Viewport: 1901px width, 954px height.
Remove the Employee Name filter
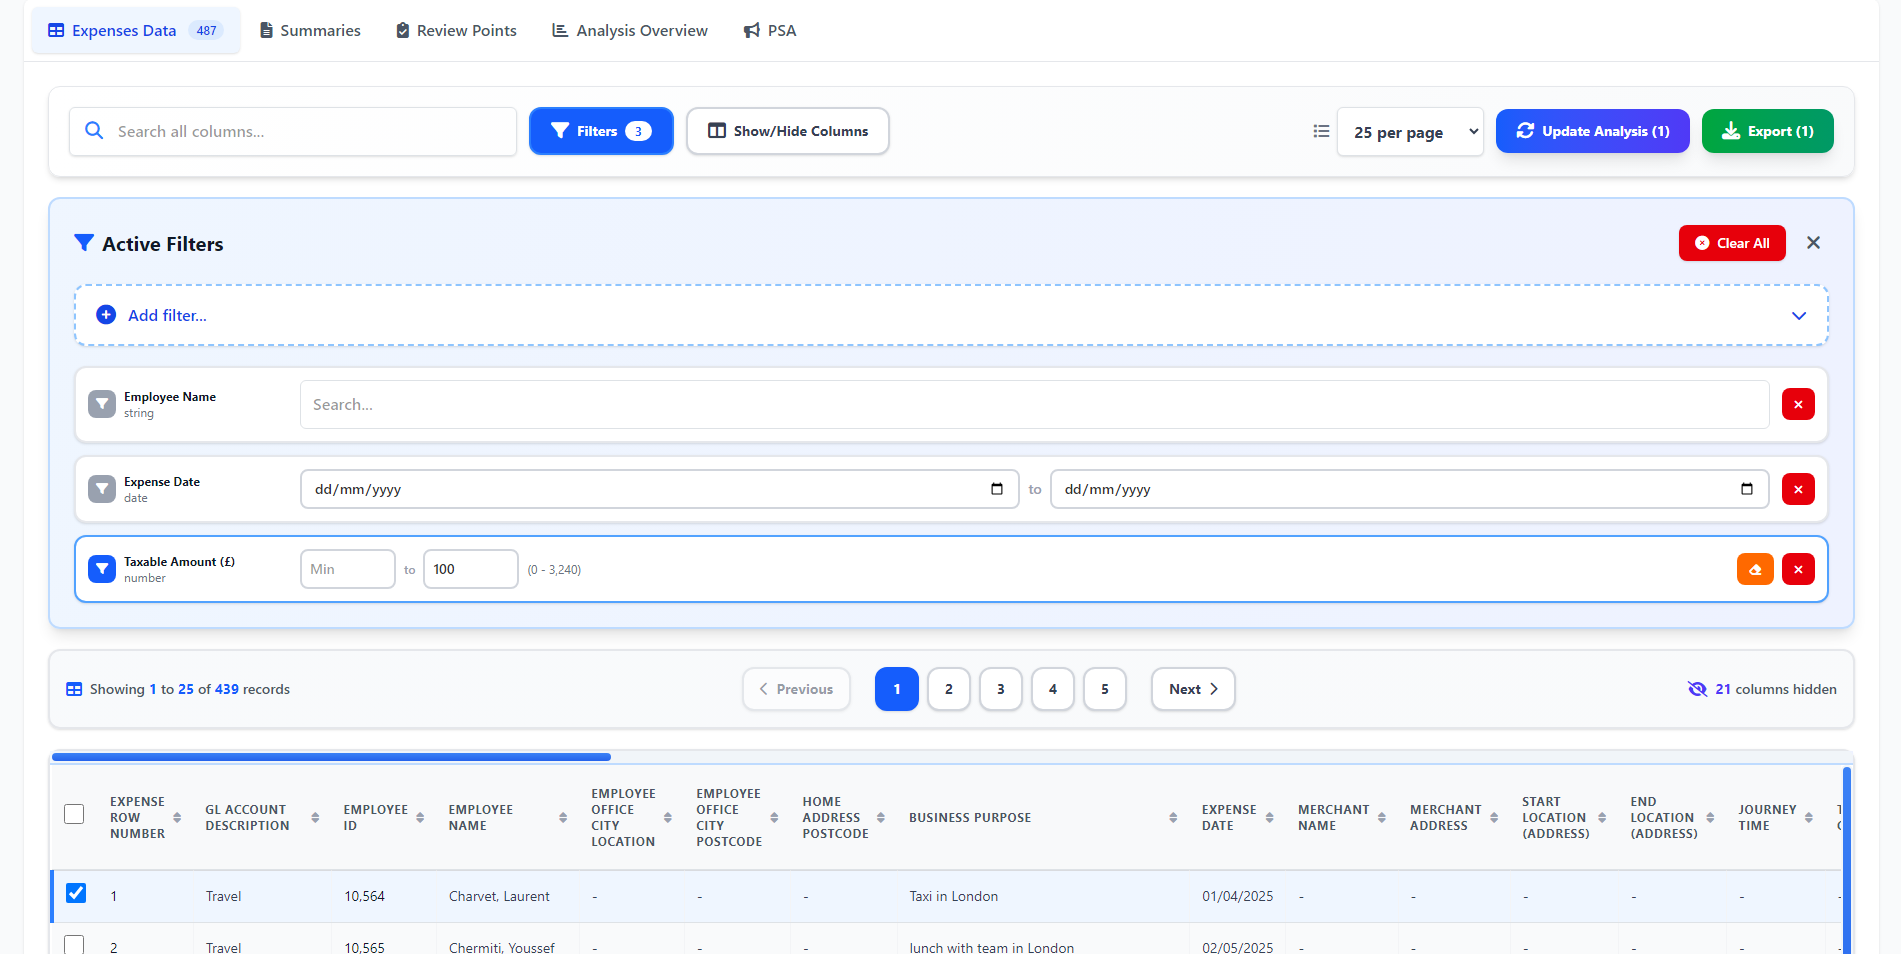click(x=1798, y=405)
